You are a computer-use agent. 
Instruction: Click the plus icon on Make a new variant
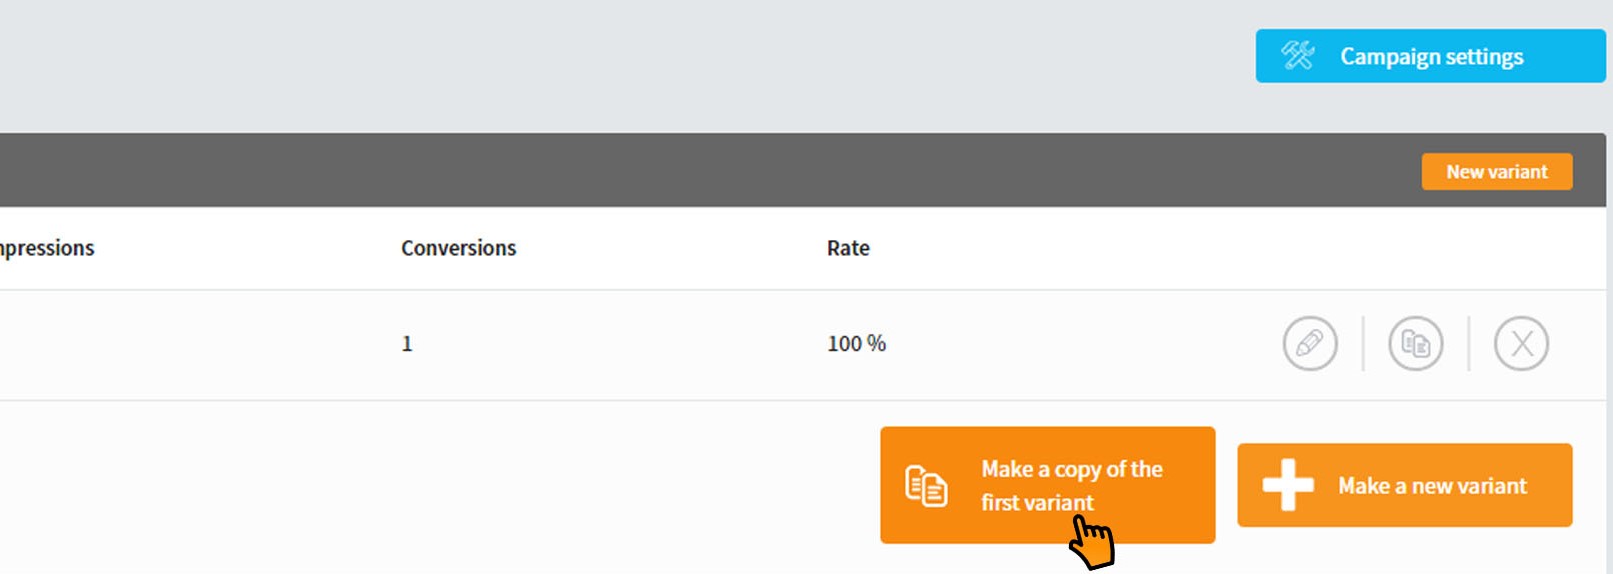tap(1288, 485)
